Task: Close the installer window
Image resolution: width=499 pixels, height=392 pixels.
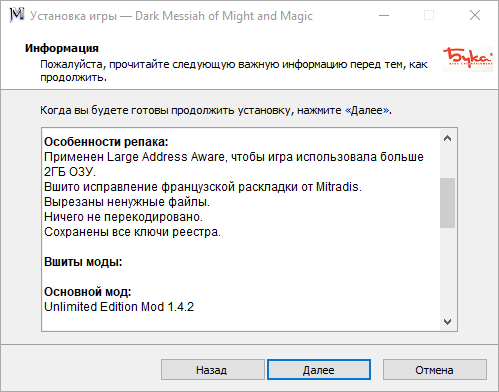Action: pyautogui.click(x=475, y=15)
